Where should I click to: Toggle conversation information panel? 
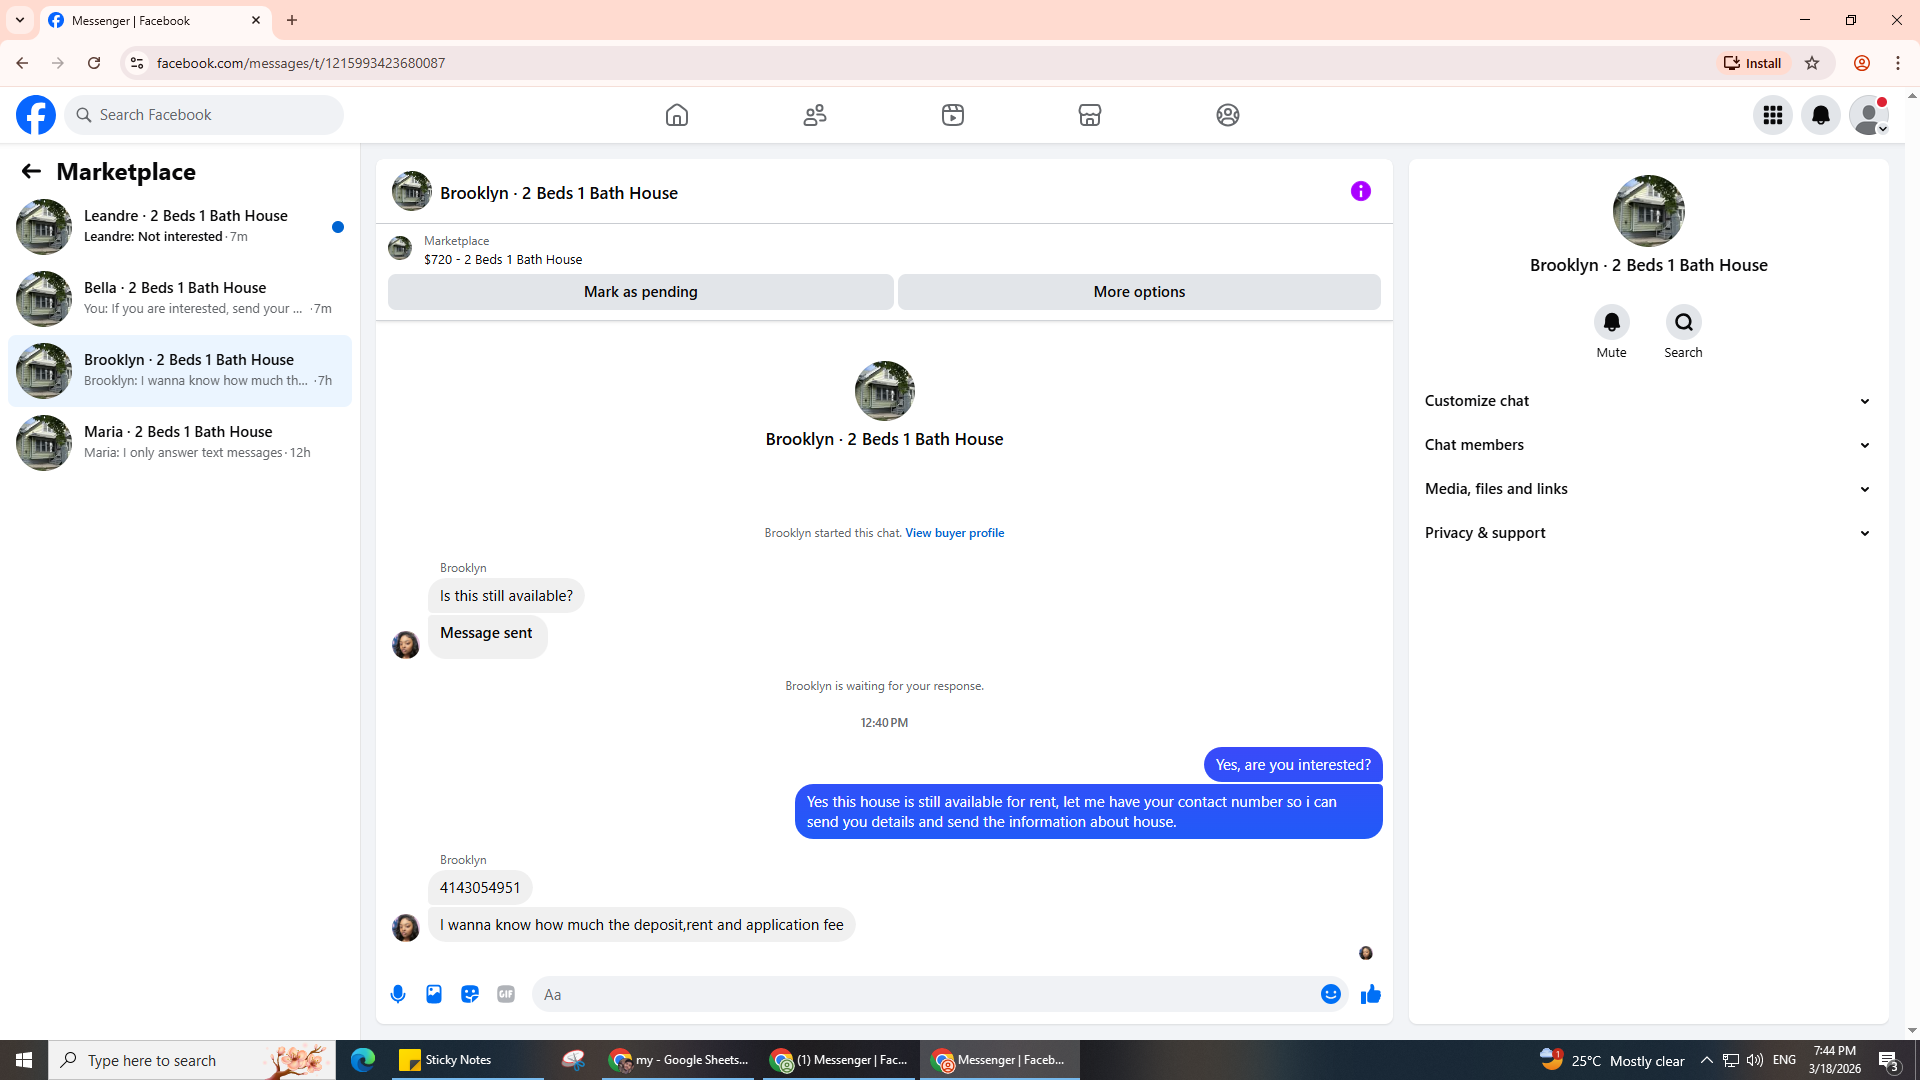point(1360,191)
